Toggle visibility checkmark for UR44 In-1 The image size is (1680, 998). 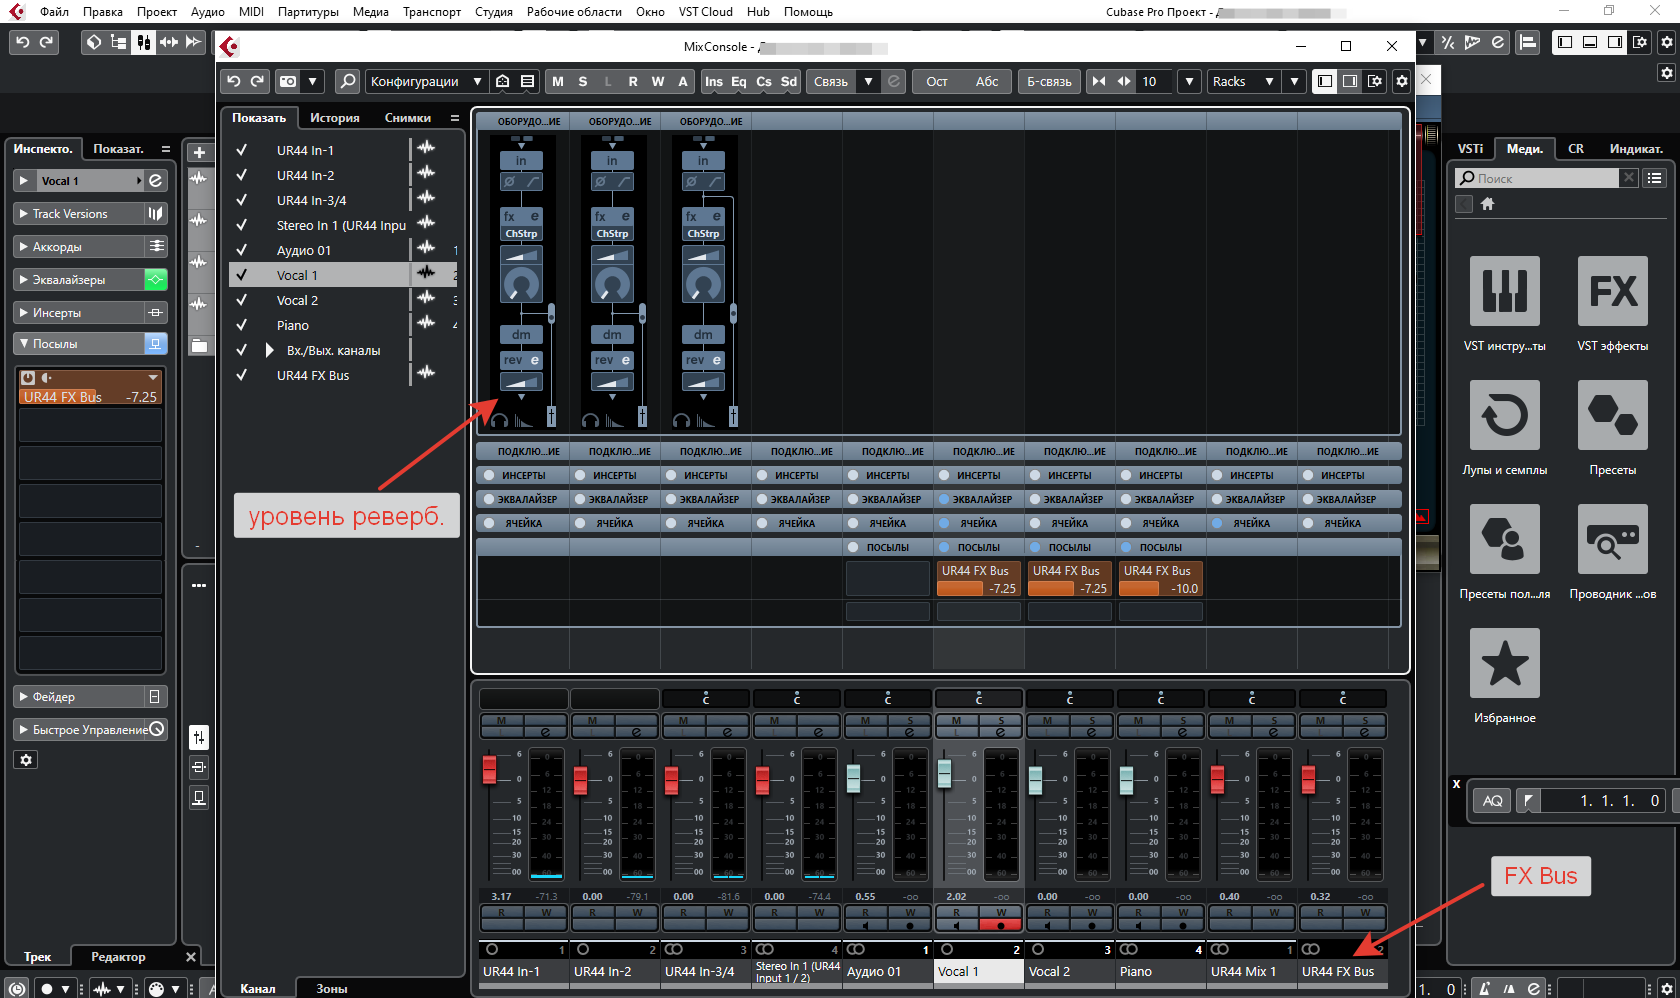point(241,150)
